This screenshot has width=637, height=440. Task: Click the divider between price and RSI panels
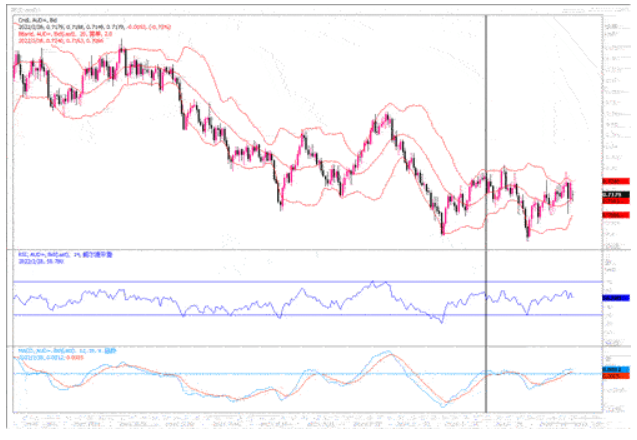click(x=300, y=248)
